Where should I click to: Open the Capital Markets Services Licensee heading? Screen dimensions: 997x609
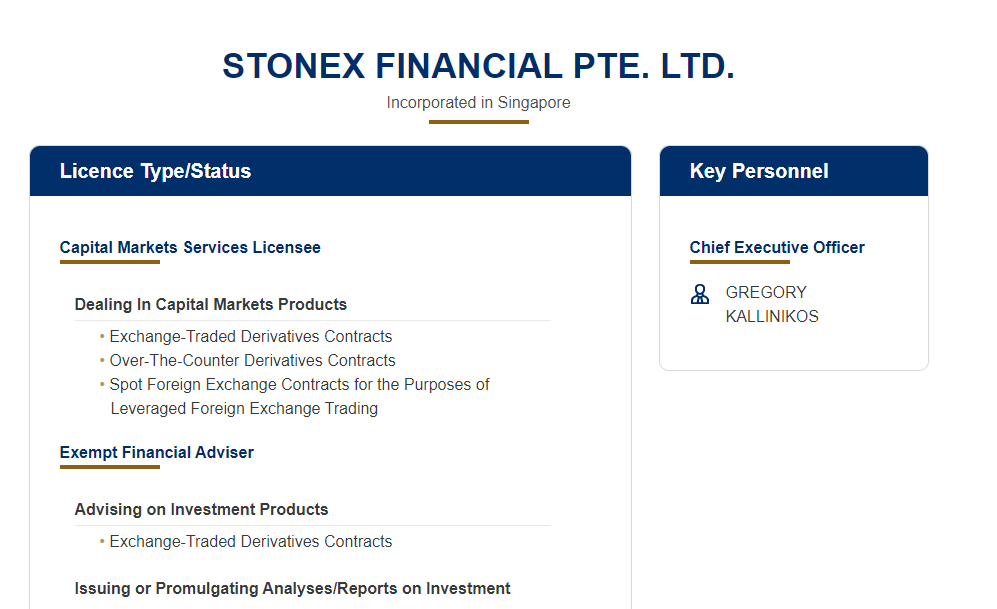(190, 247)
